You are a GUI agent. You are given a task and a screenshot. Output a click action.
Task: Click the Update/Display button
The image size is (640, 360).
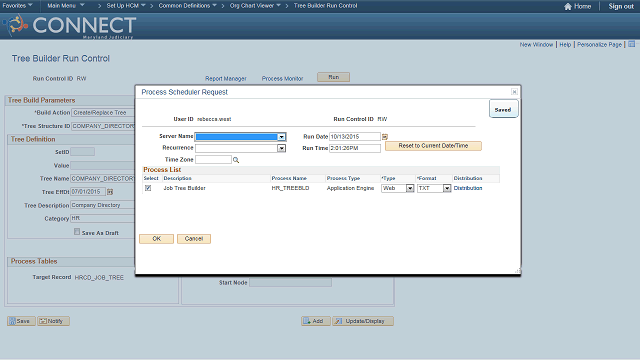tap(363, 321)
